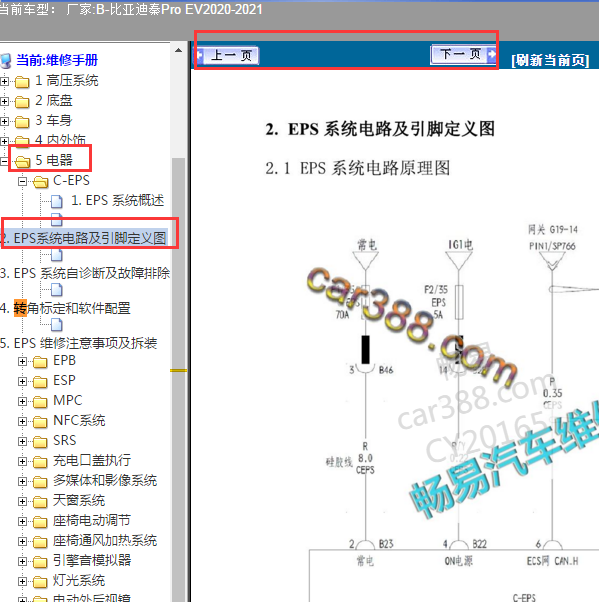Image resolution: width=599 pixels, height=602 pixels.
Task: Open the 1. EPS 系统概述 page
Action: click(x=117, y=200)
